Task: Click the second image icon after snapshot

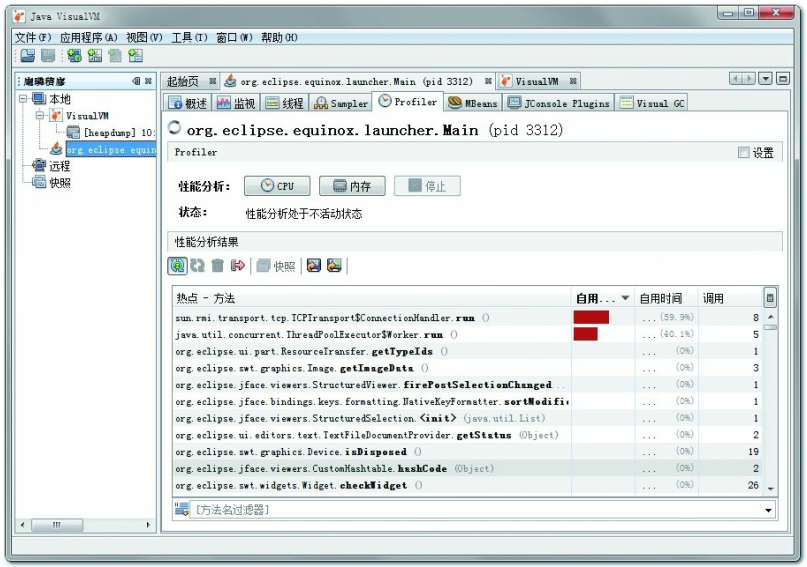Action: (x=334, y=265)
